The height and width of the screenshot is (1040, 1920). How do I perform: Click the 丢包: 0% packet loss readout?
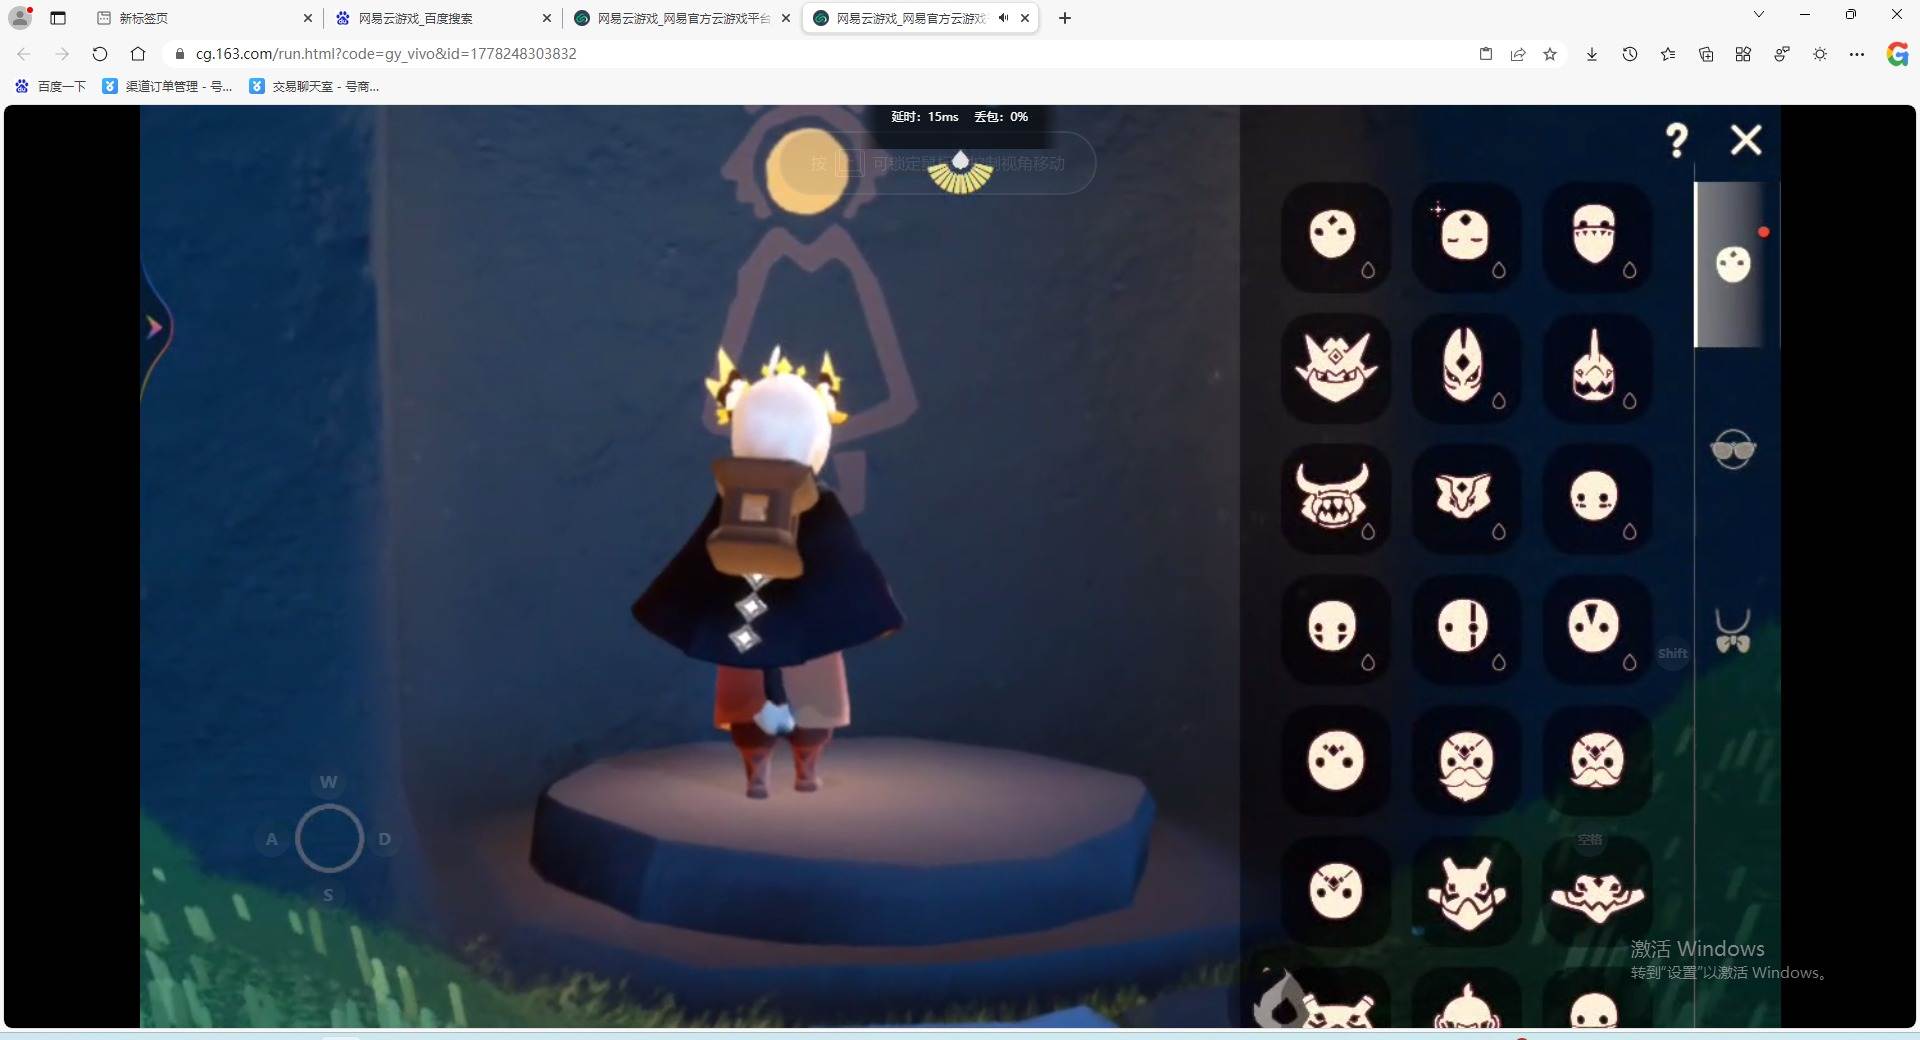pos(1001,117)
